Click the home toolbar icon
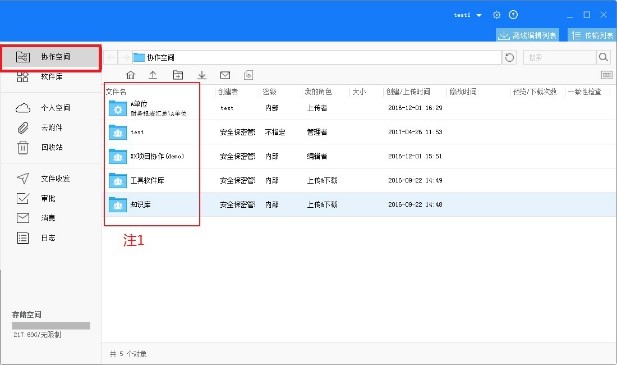This screenshot has height=365, width=617. tap(130, 75)
